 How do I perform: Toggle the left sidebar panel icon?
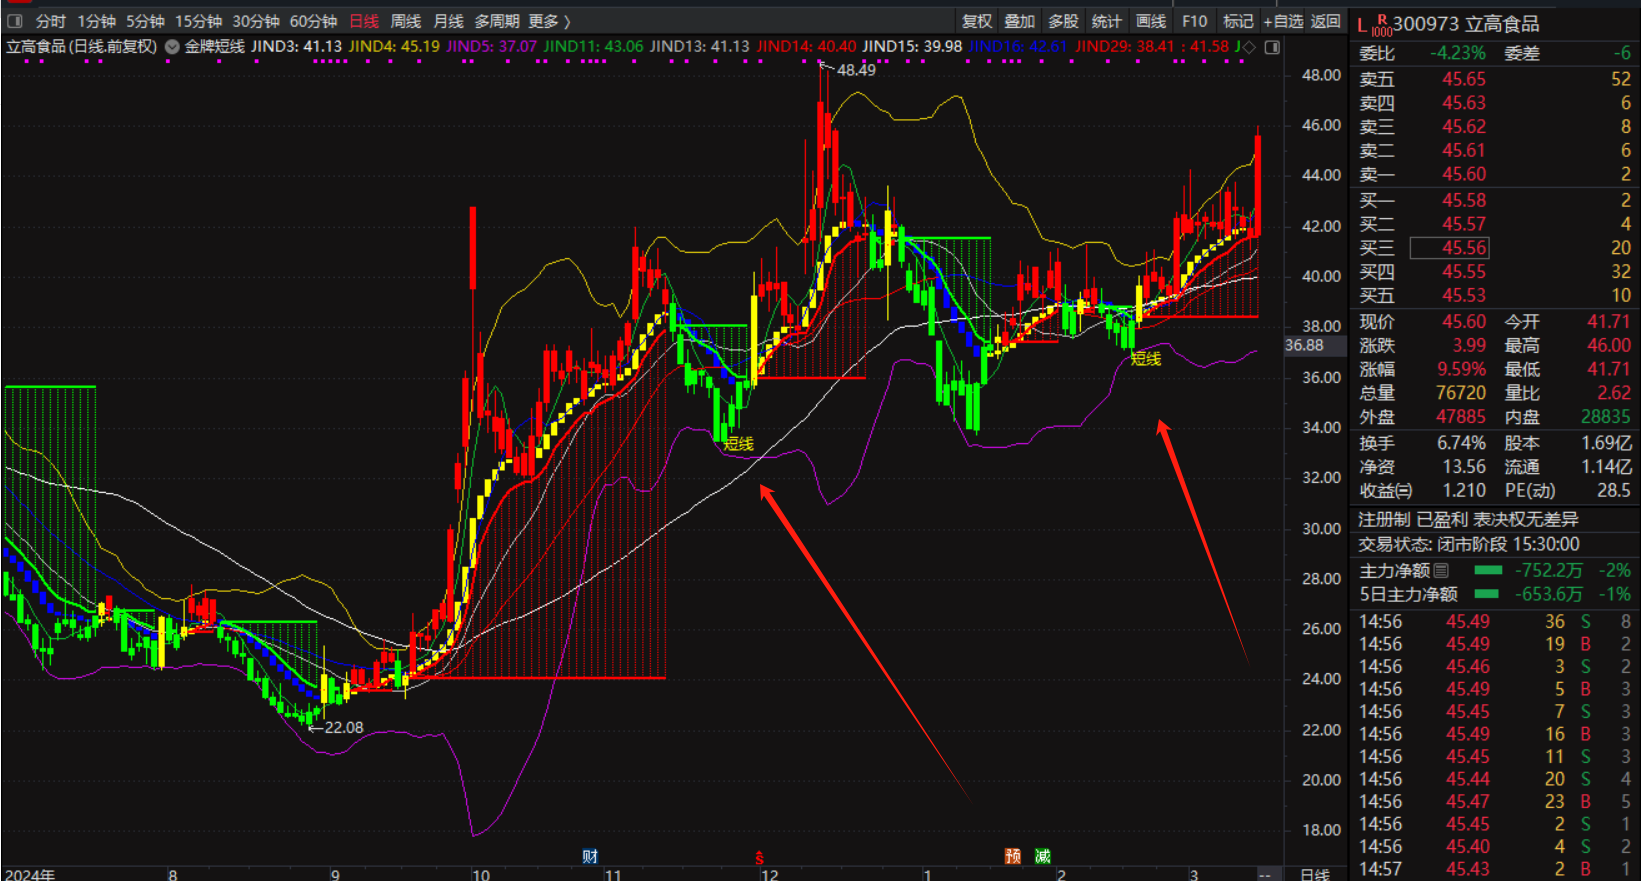pos(15,21)
